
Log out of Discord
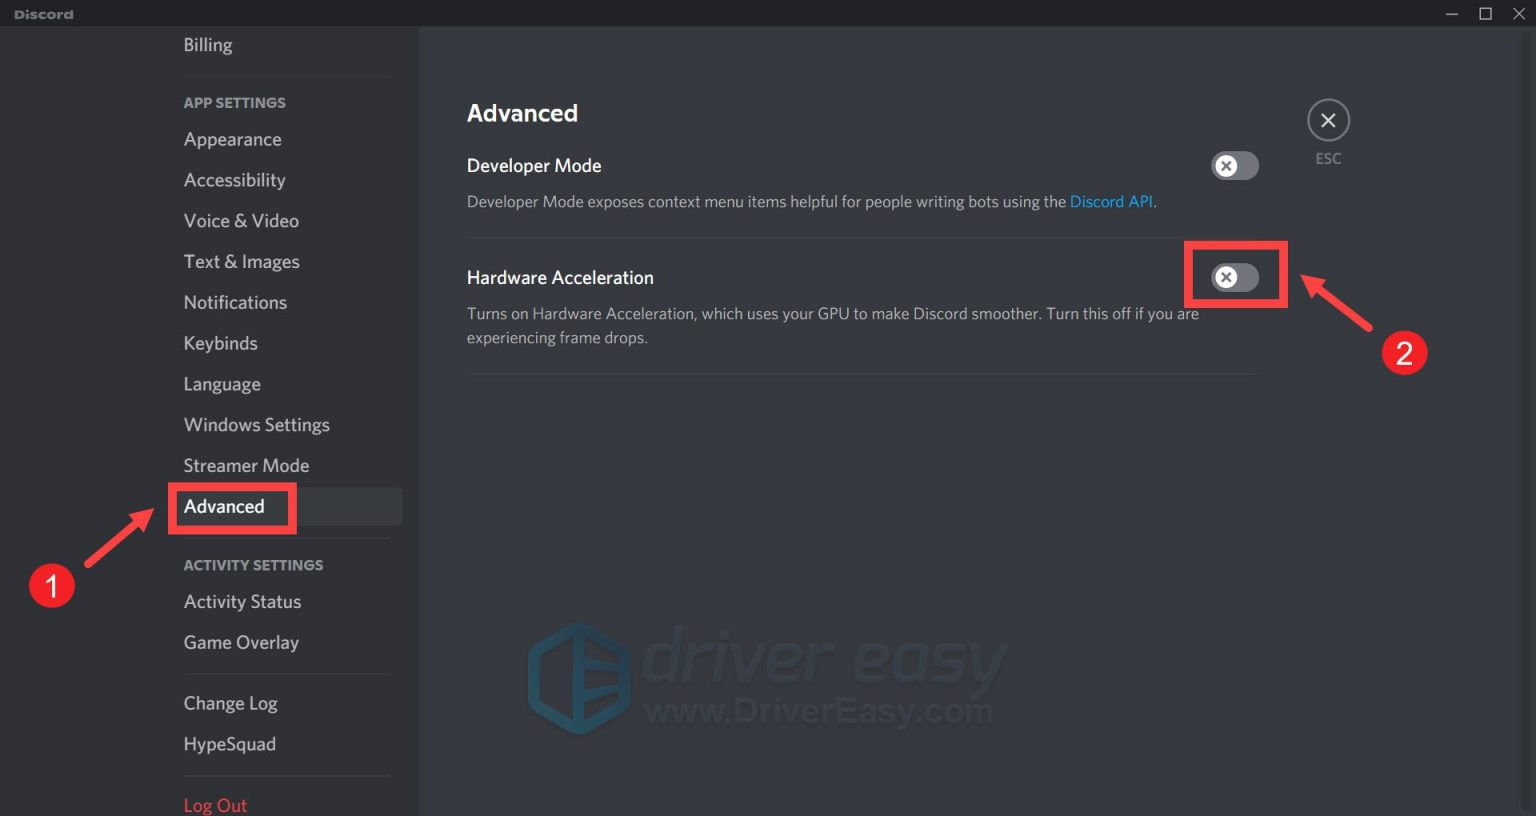pos(215,804)
